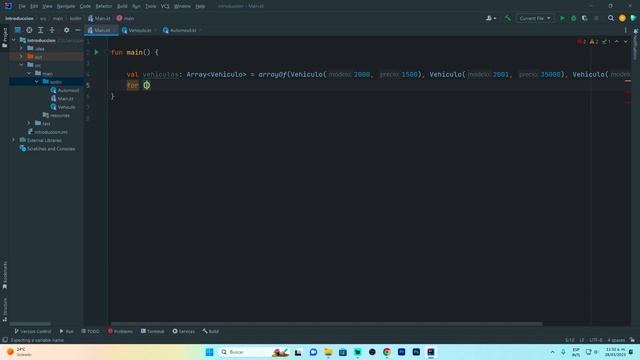640x360 pixels.
Task: Open the Version Control tool window
Action: 33,331
